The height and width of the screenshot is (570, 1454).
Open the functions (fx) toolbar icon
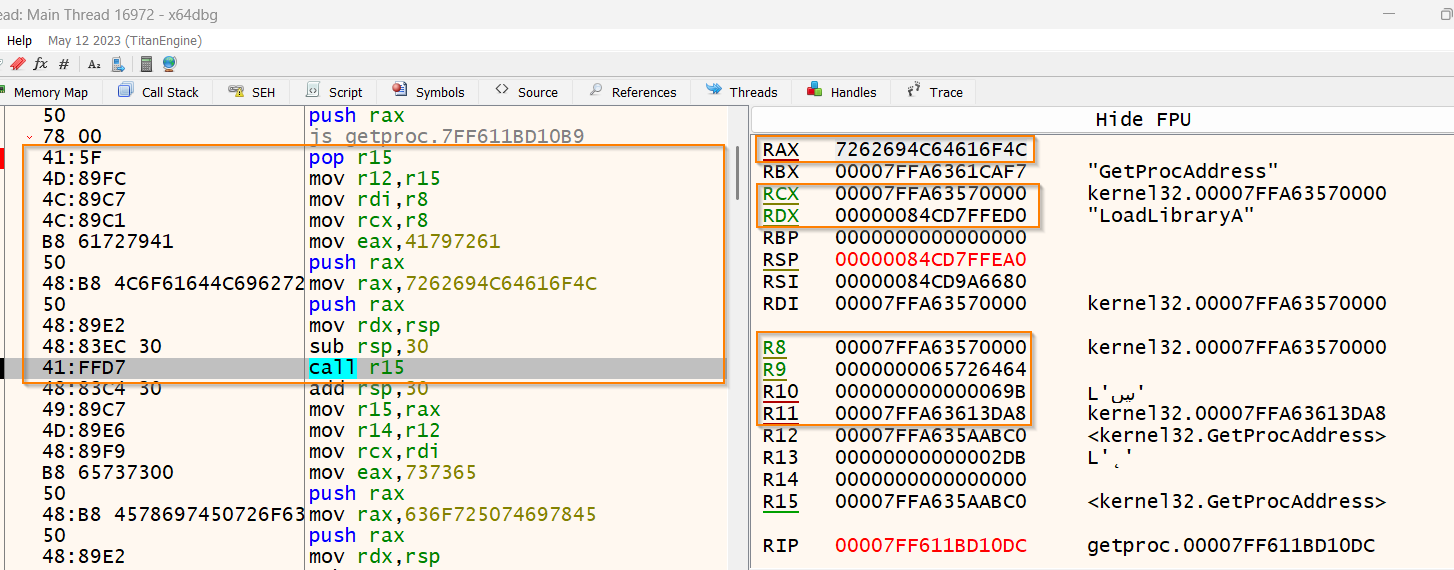click(x=41, y=64)
